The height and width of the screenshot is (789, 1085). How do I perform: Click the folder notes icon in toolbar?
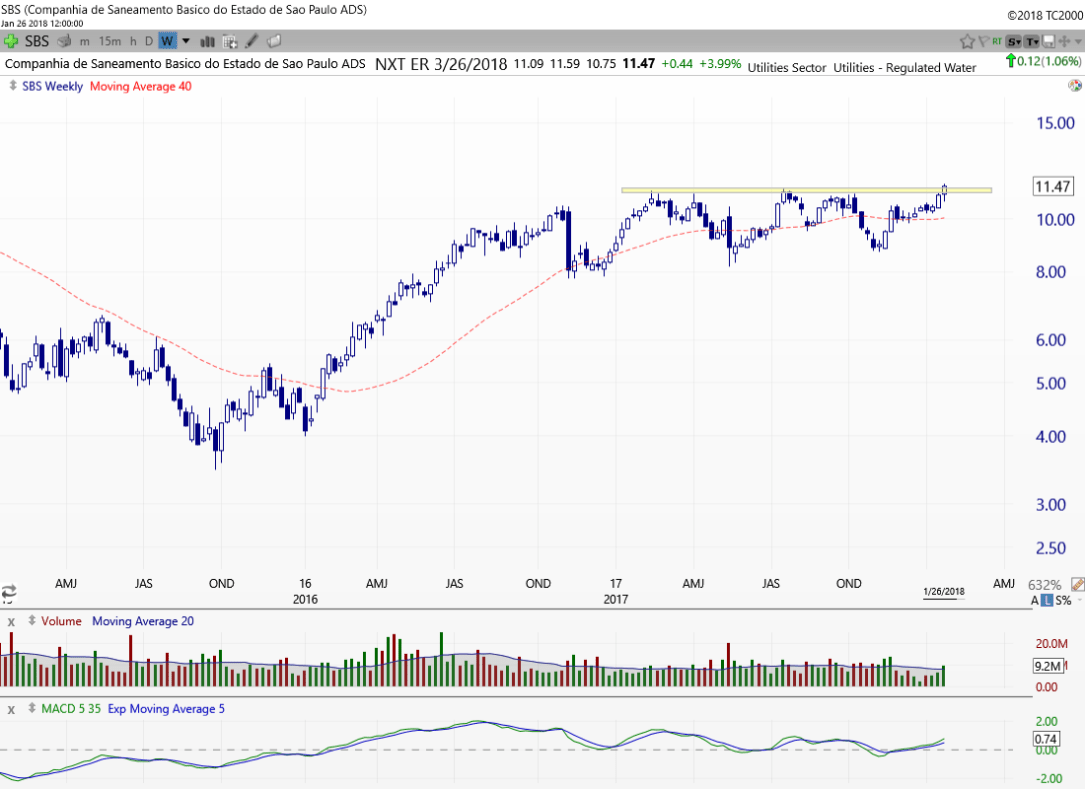point(274,41)
